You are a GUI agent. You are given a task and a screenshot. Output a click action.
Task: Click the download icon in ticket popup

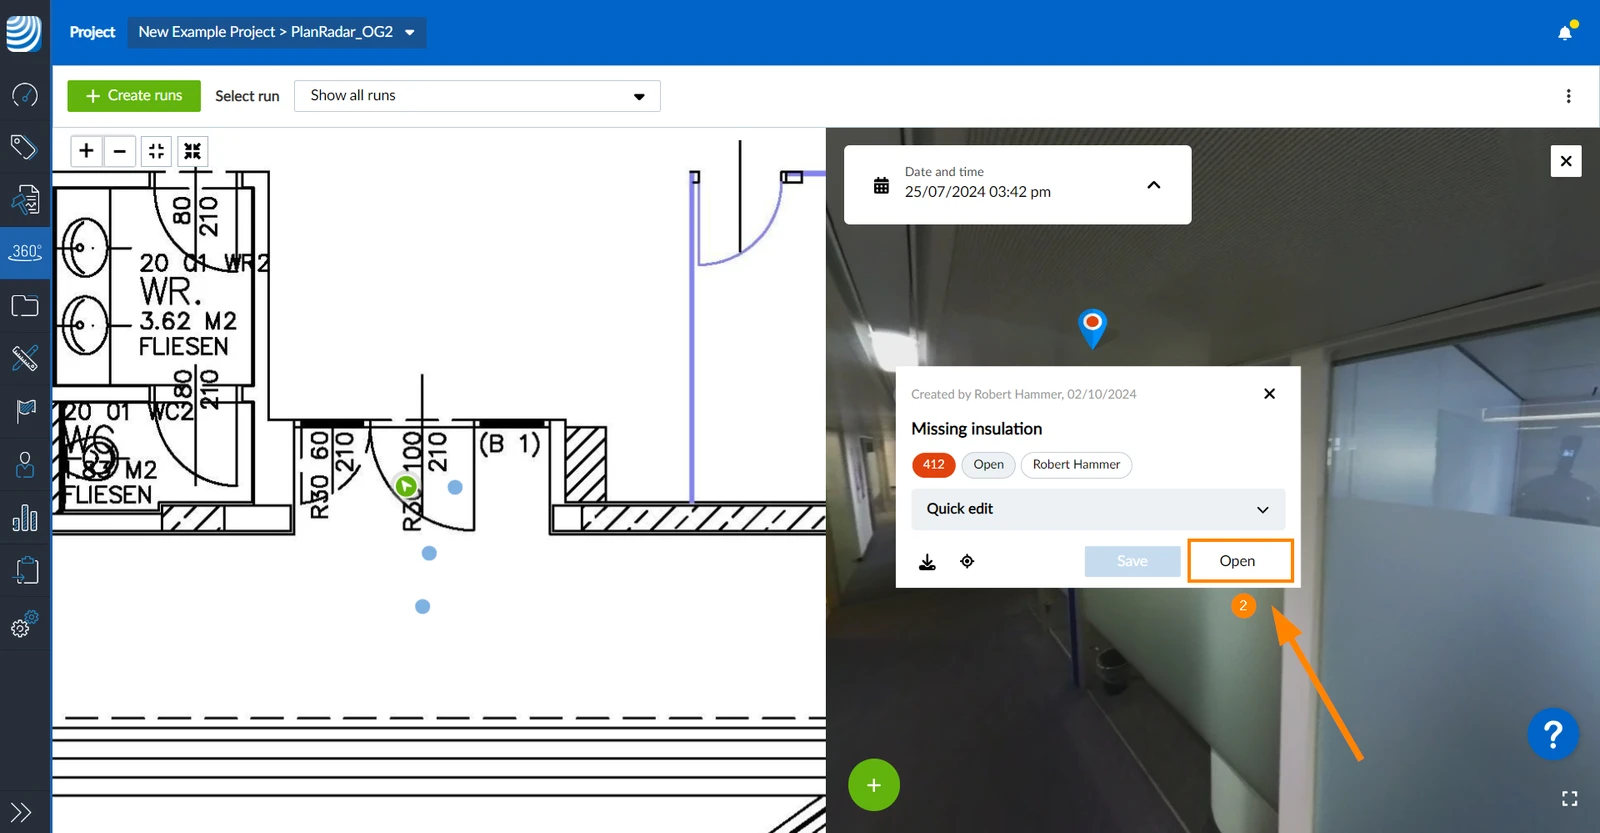(x=927, y=562)
